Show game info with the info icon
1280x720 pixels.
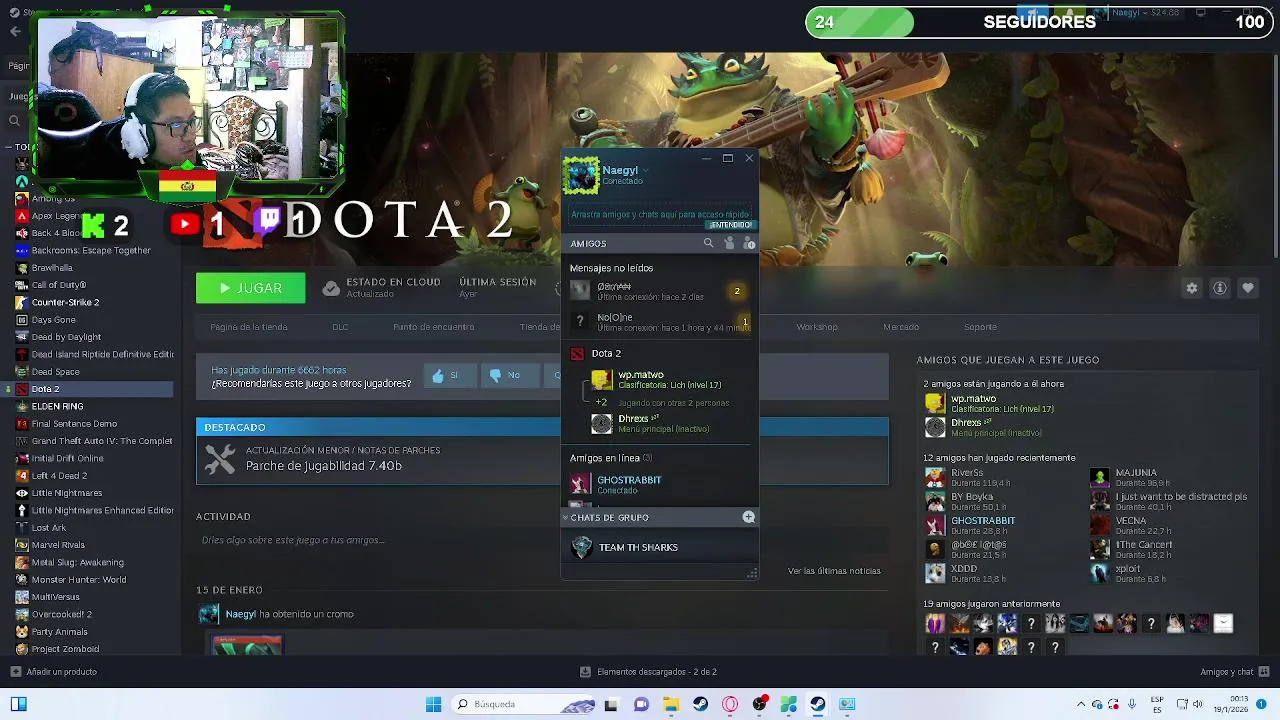pyautogui.click(x=1220, y=288)
